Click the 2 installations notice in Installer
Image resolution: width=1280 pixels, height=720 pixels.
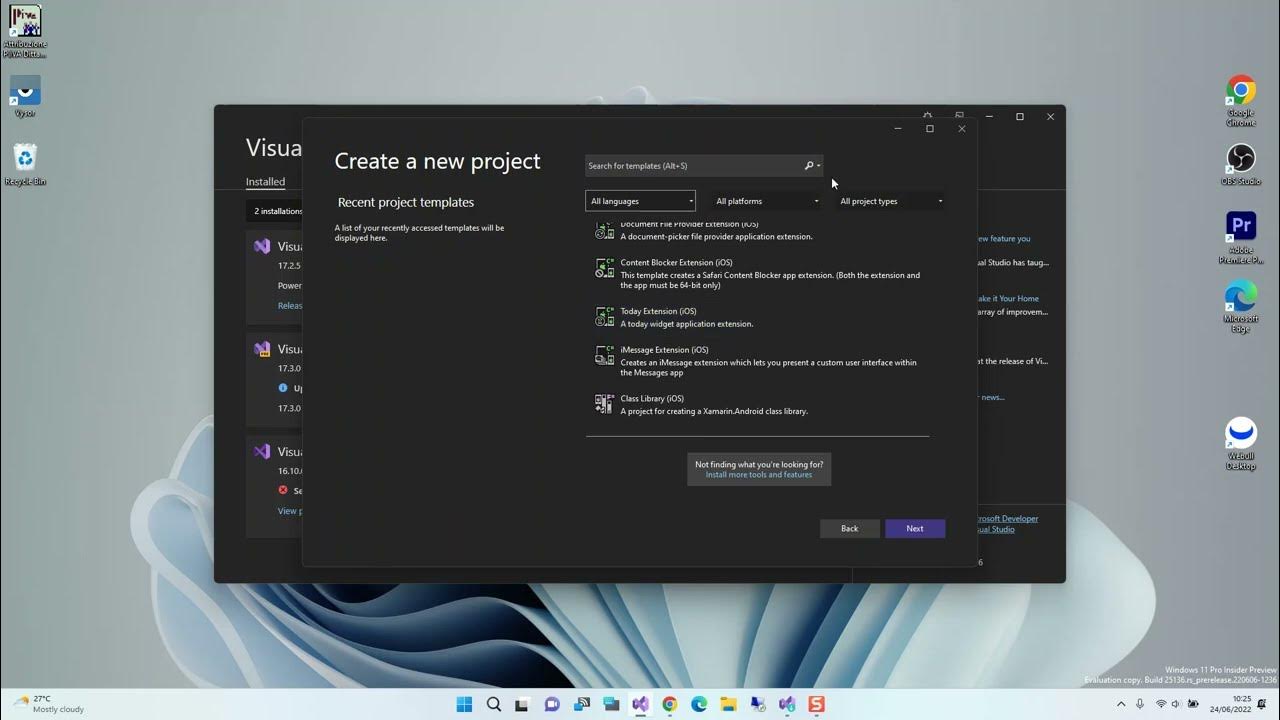tap(275, 211)
